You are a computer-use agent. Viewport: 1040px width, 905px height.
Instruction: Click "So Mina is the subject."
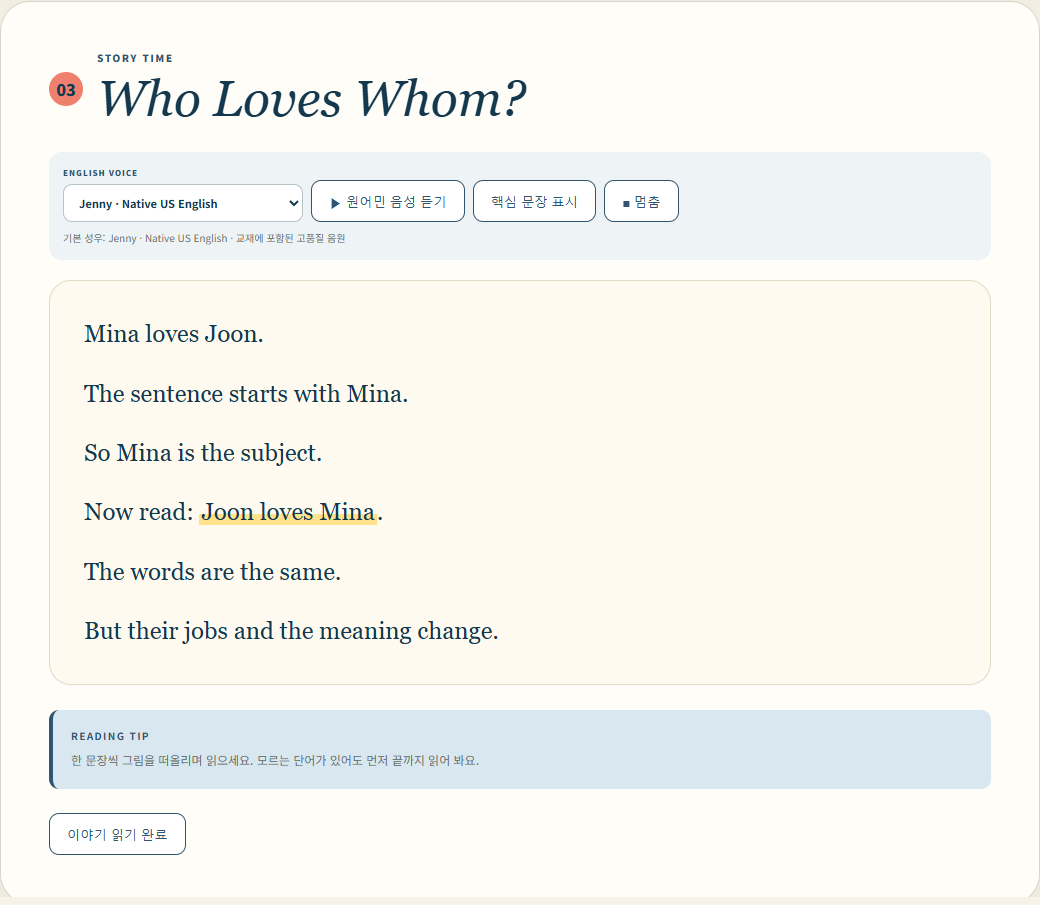click(x=203, y=452)
